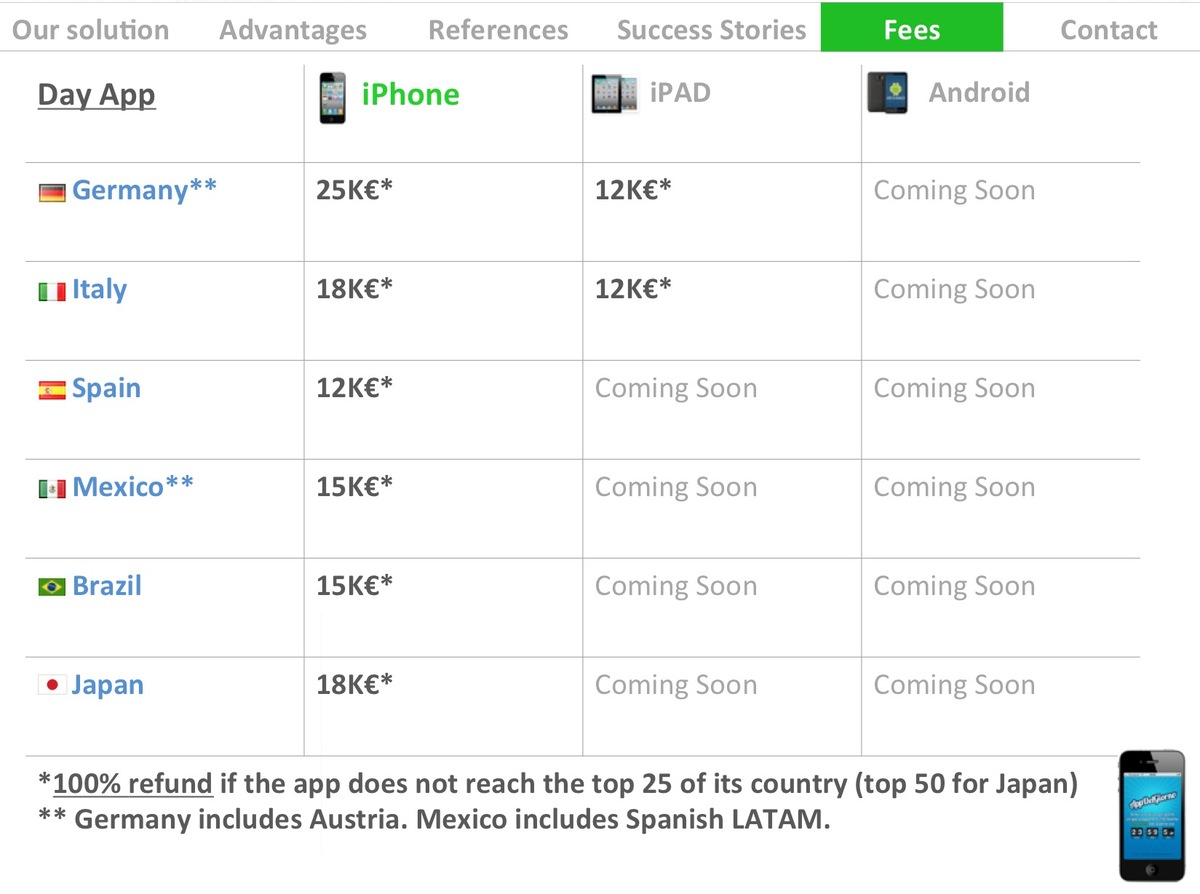The height and width of the screenshot is (894, 1200).
Task: Click Spain iPad Coming Soon cell
Action: [x=676, y=388]
